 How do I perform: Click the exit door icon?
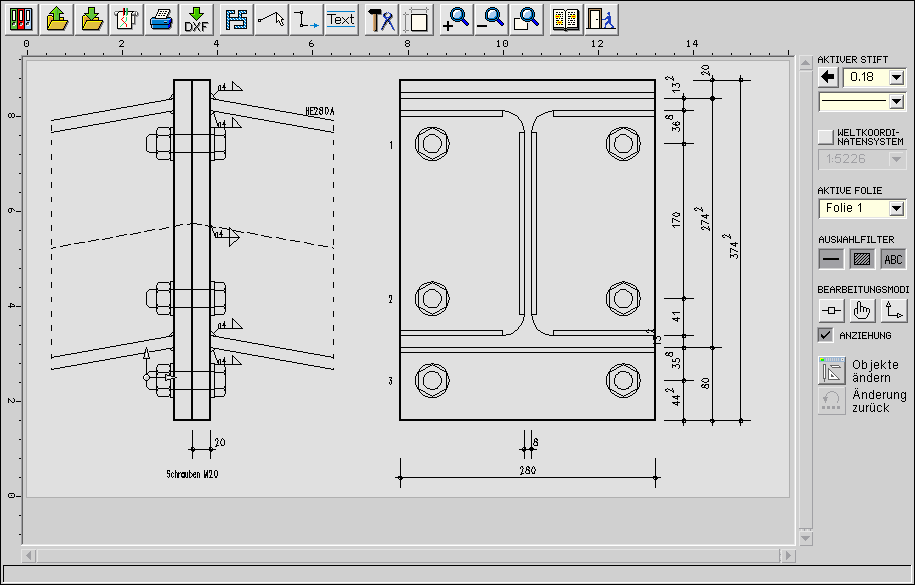coord(599,19)
